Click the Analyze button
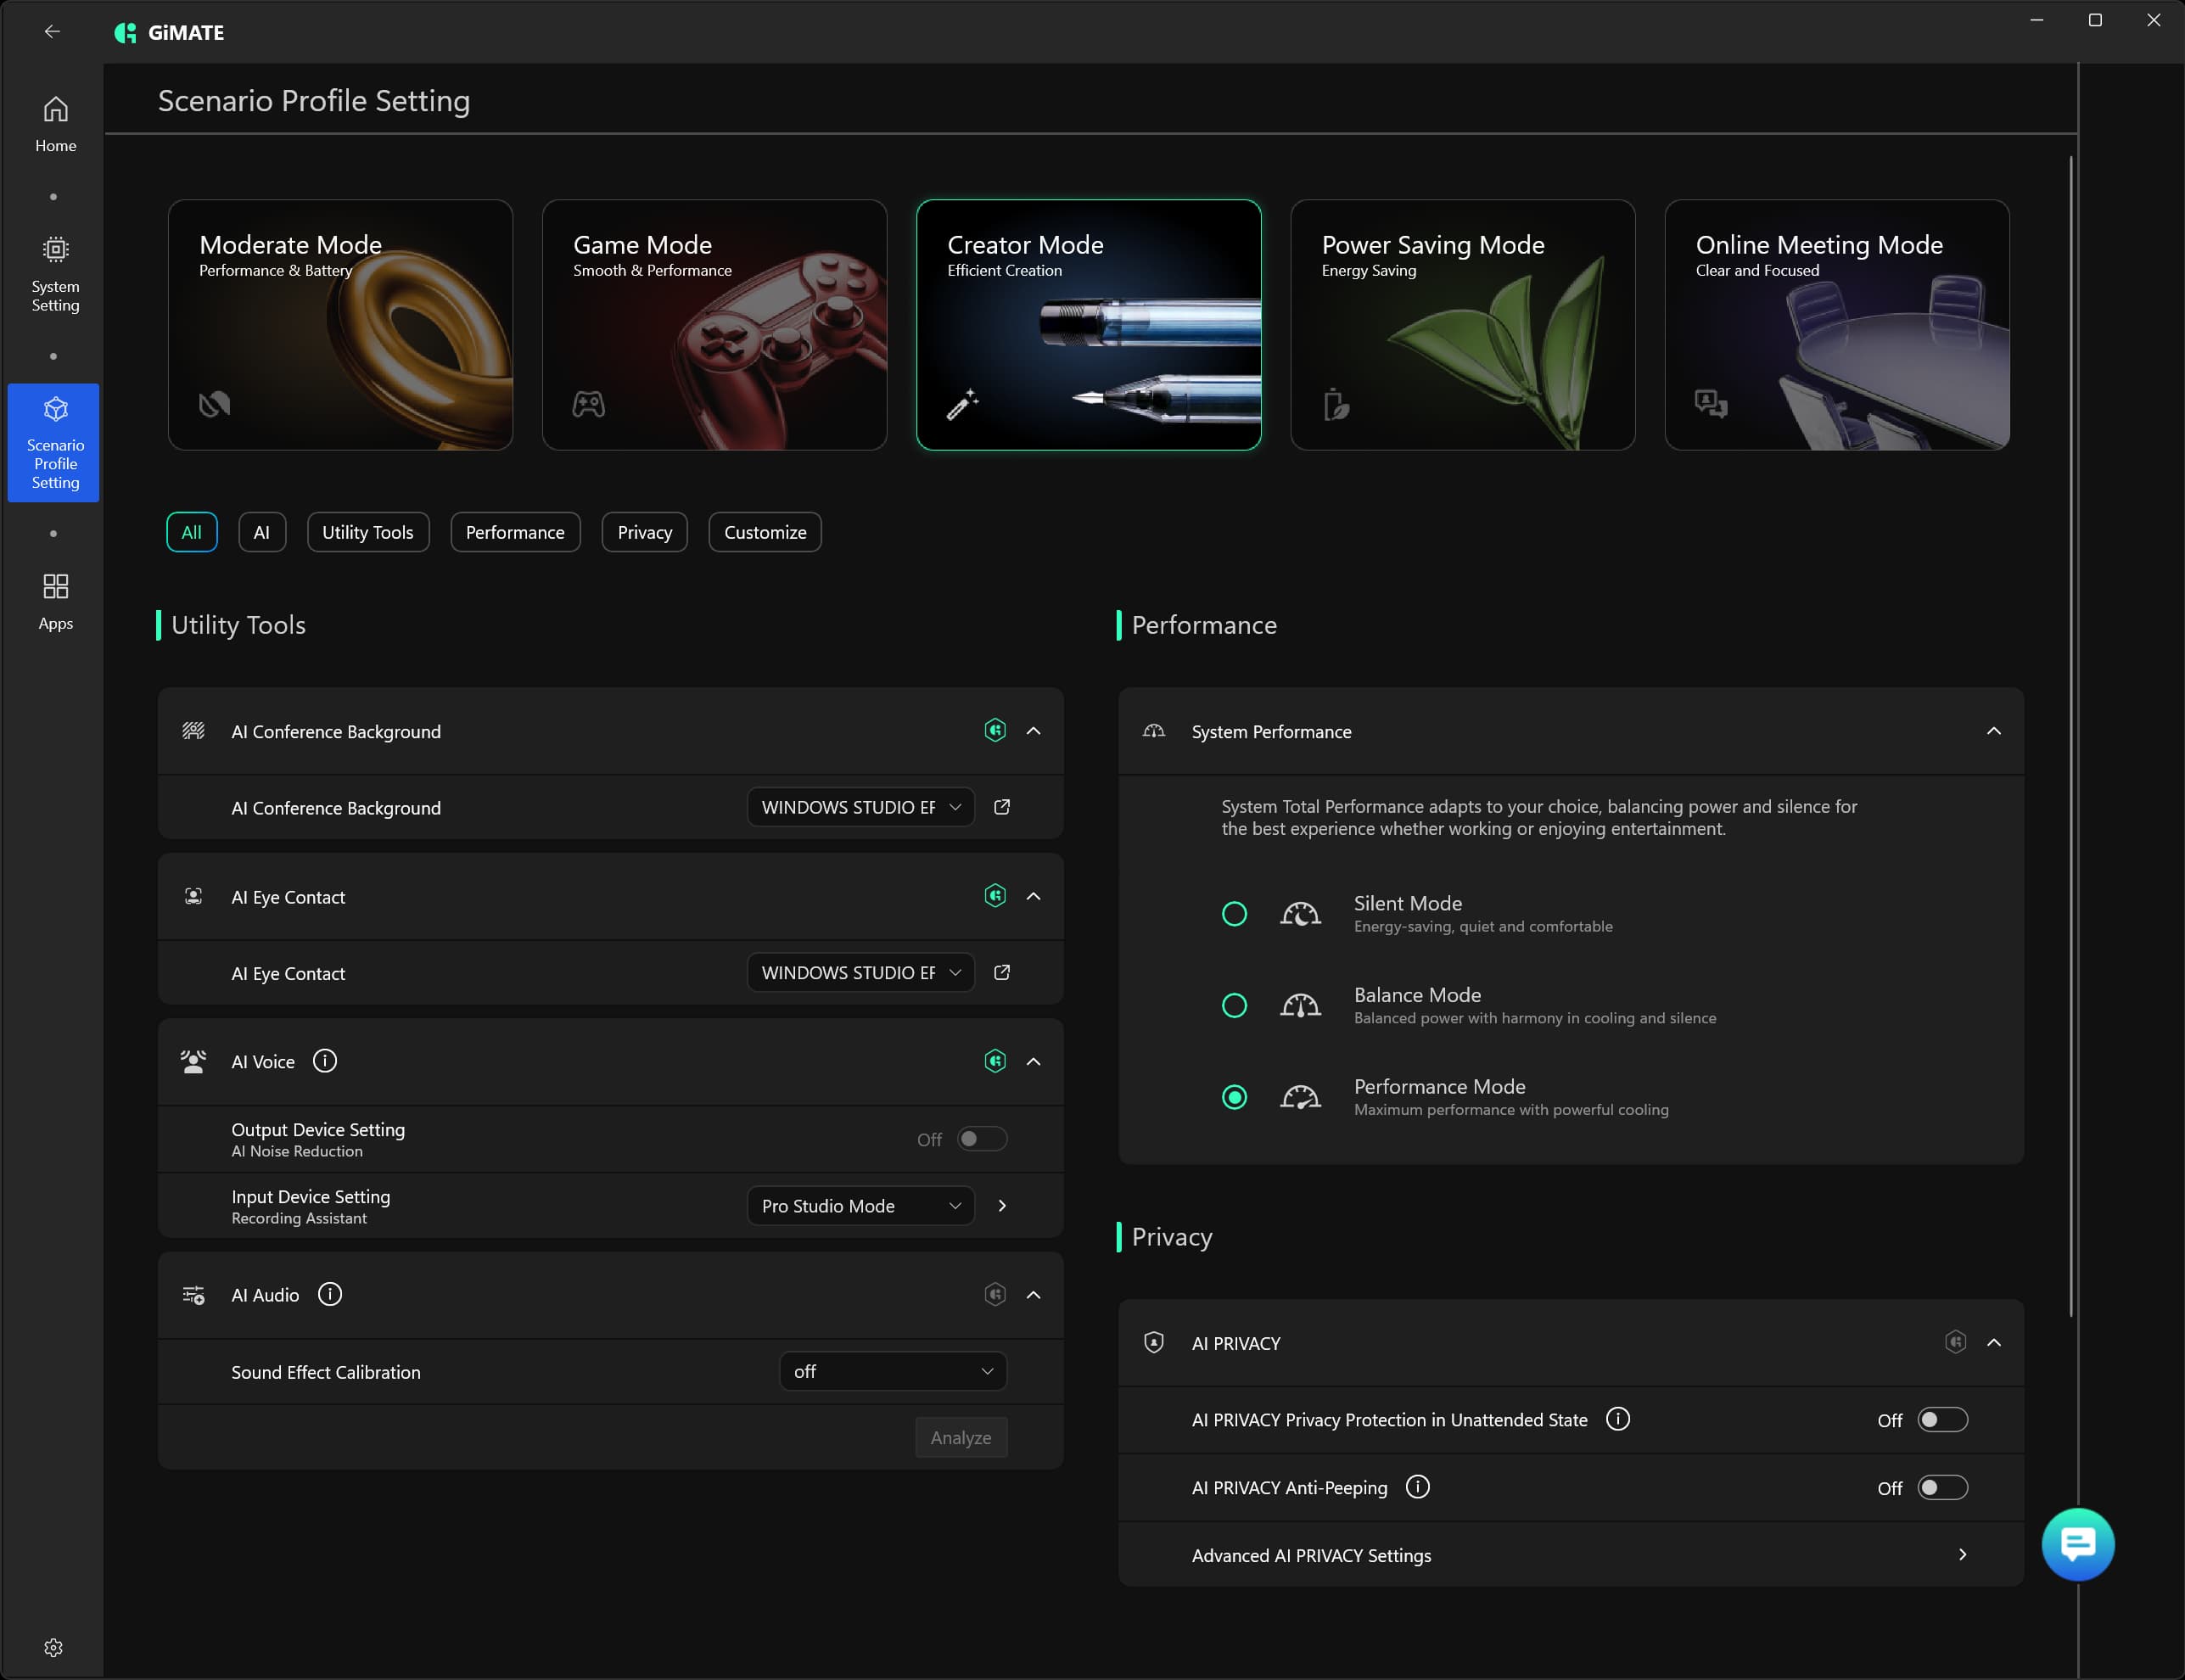2185x1680 pixels. click(960, 1437)
